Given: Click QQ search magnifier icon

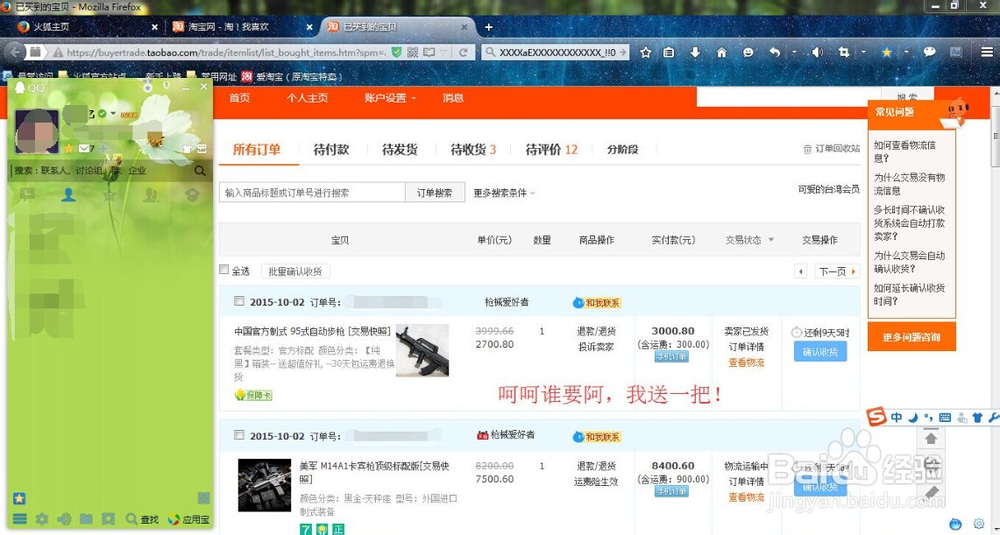Looking at the screenshot, I should click(200, 171).
